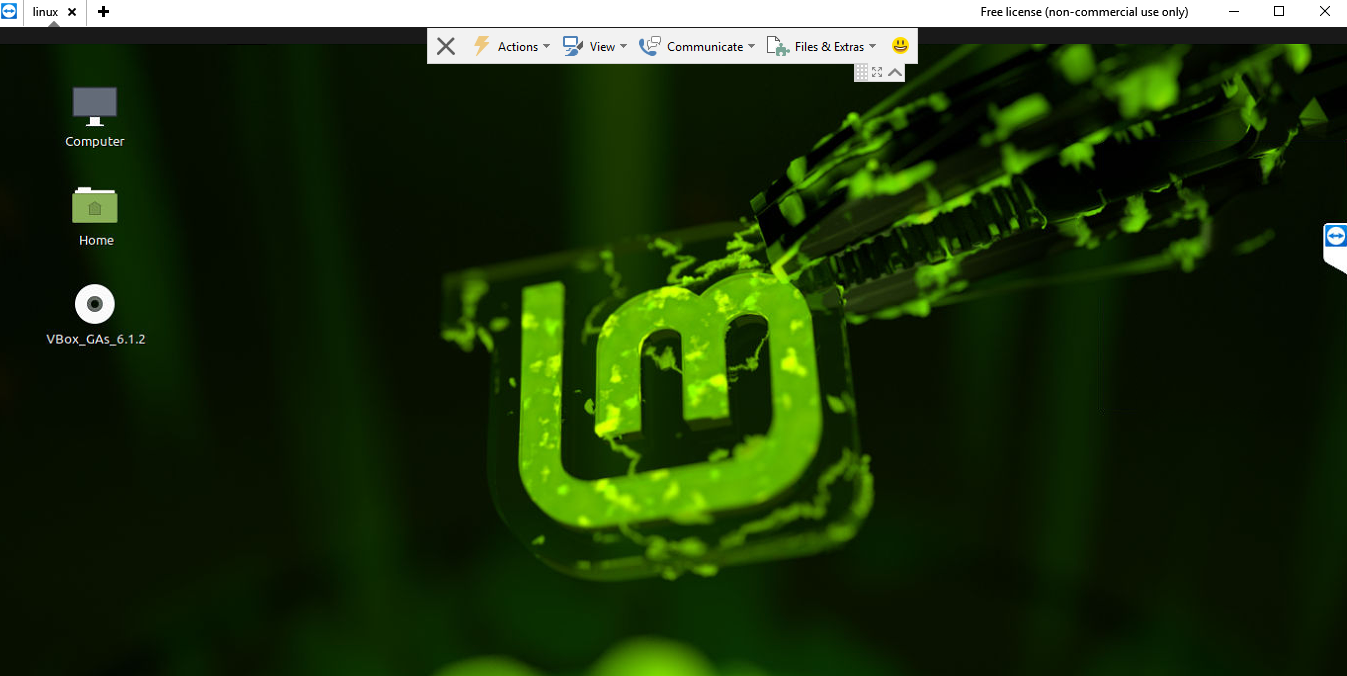The height and width of the screenshot is (676, 1347).
Task: Open the Actions menu
Action: pos(511,46)
